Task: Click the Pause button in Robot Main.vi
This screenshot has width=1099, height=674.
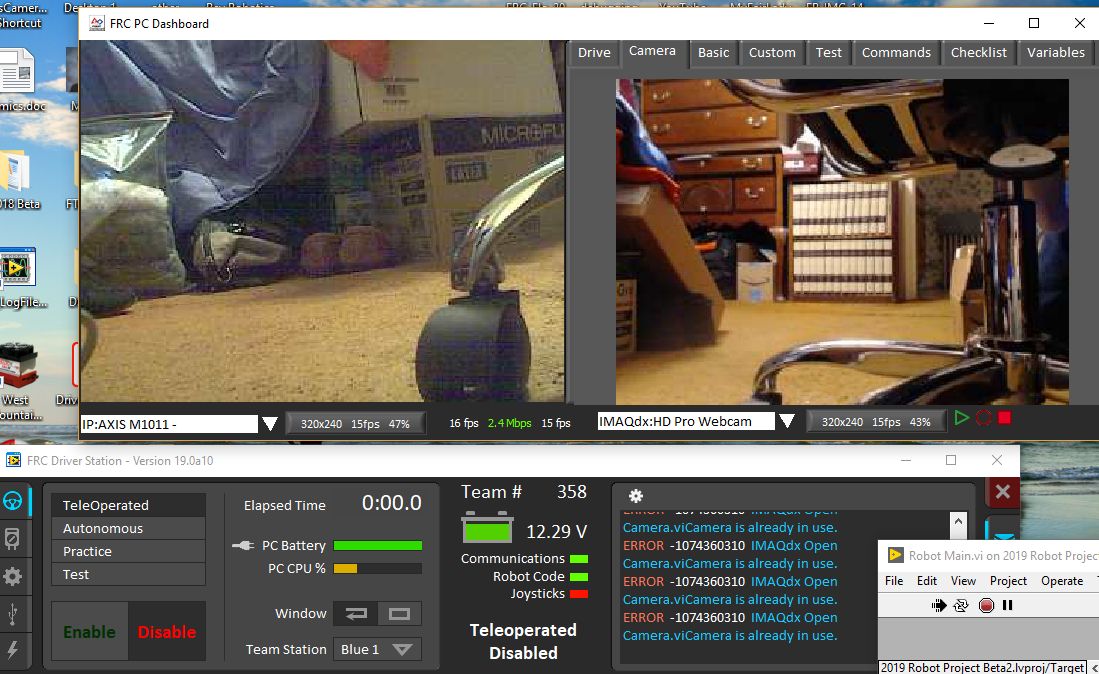Action: pyautogui.click(x=1008, y=605)
